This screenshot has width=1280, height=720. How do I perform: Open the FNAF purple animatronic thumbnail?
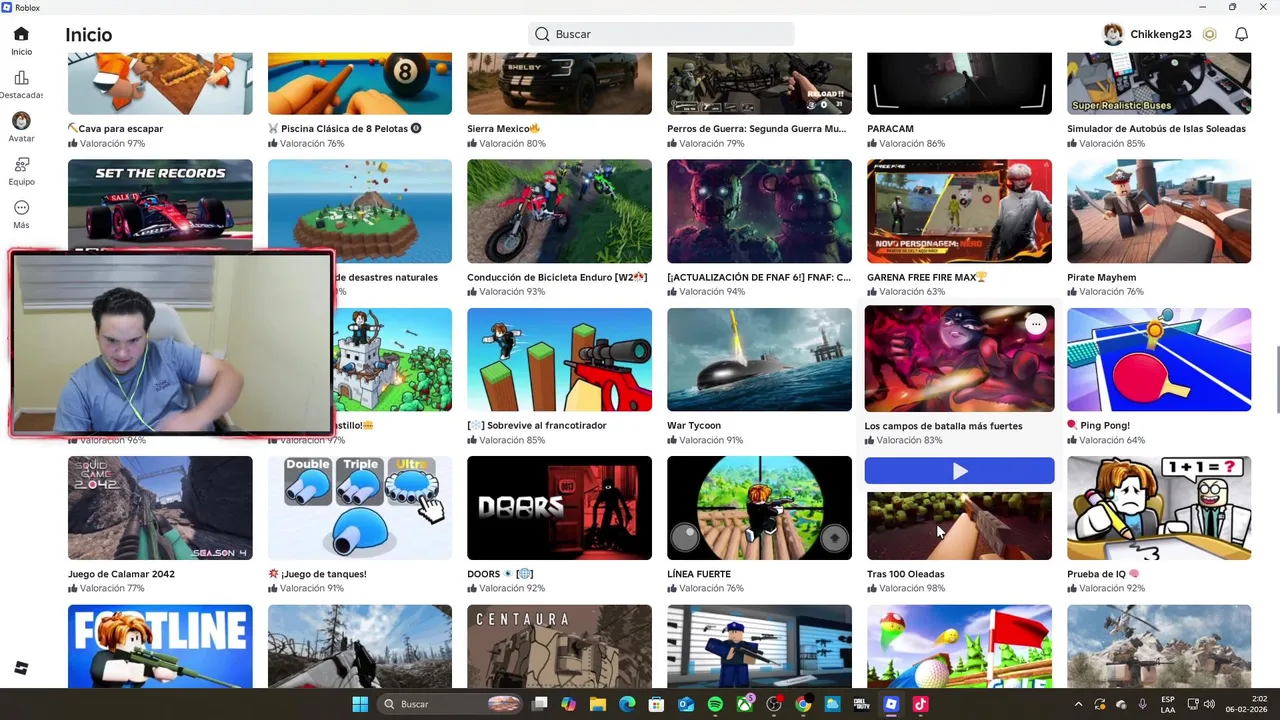click(759, 211)
